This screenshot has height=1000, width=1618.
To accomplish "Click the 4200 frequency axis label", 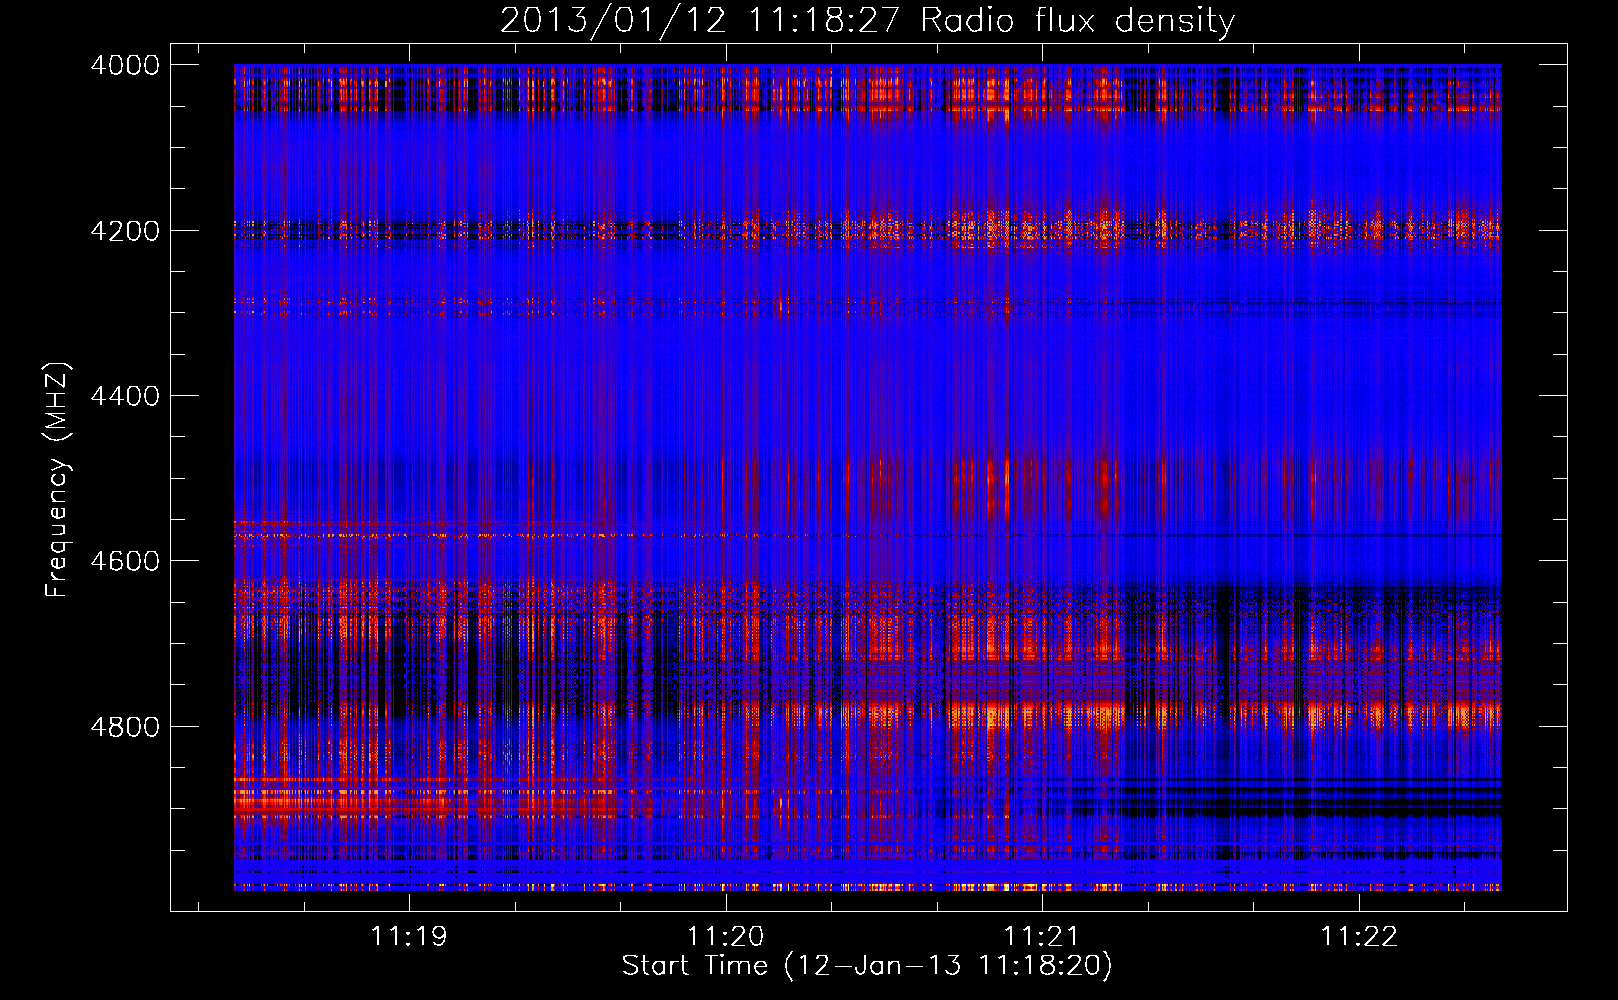I will click(x=125, y=231).
